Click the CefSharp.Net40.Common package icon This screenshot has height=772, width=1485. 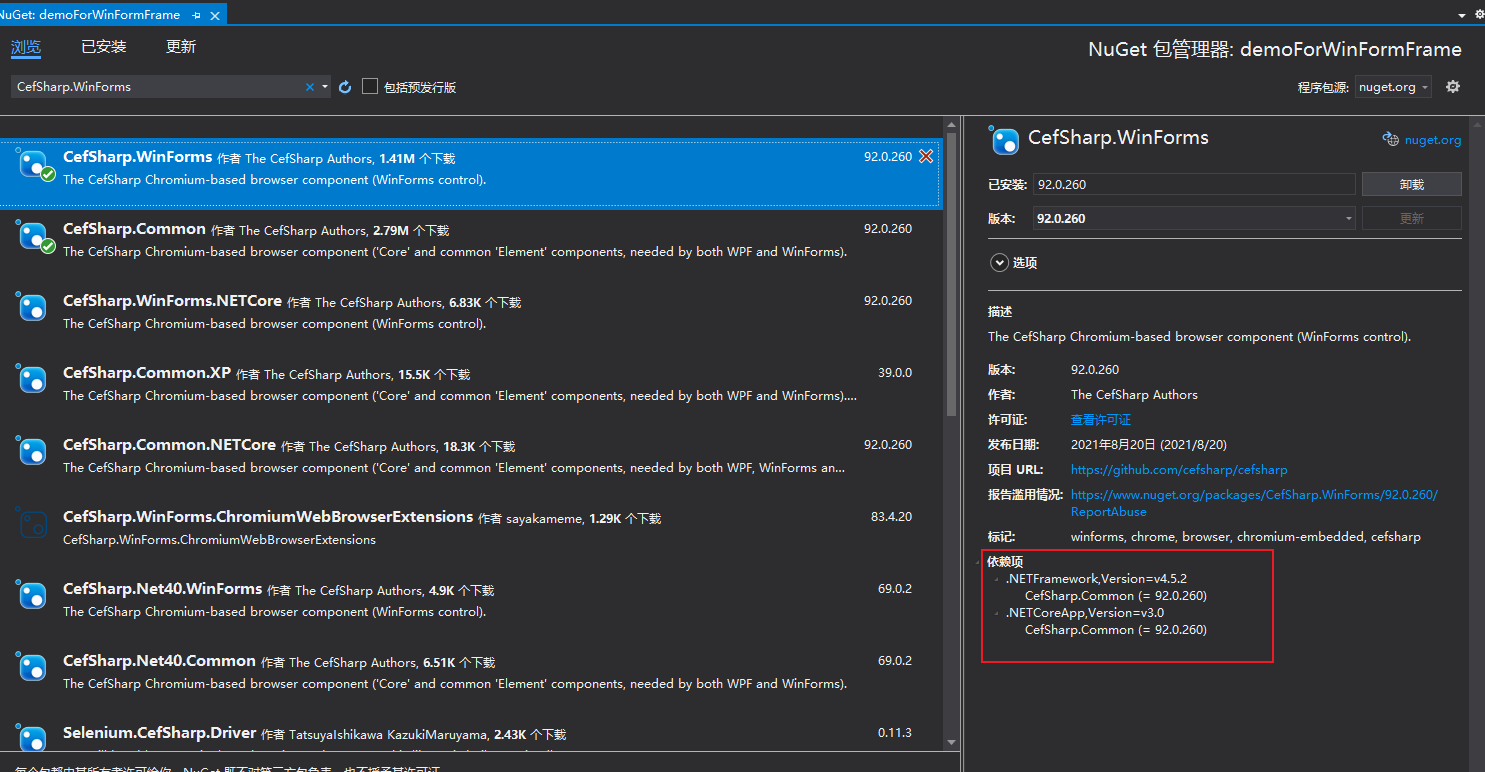[33, 667]
